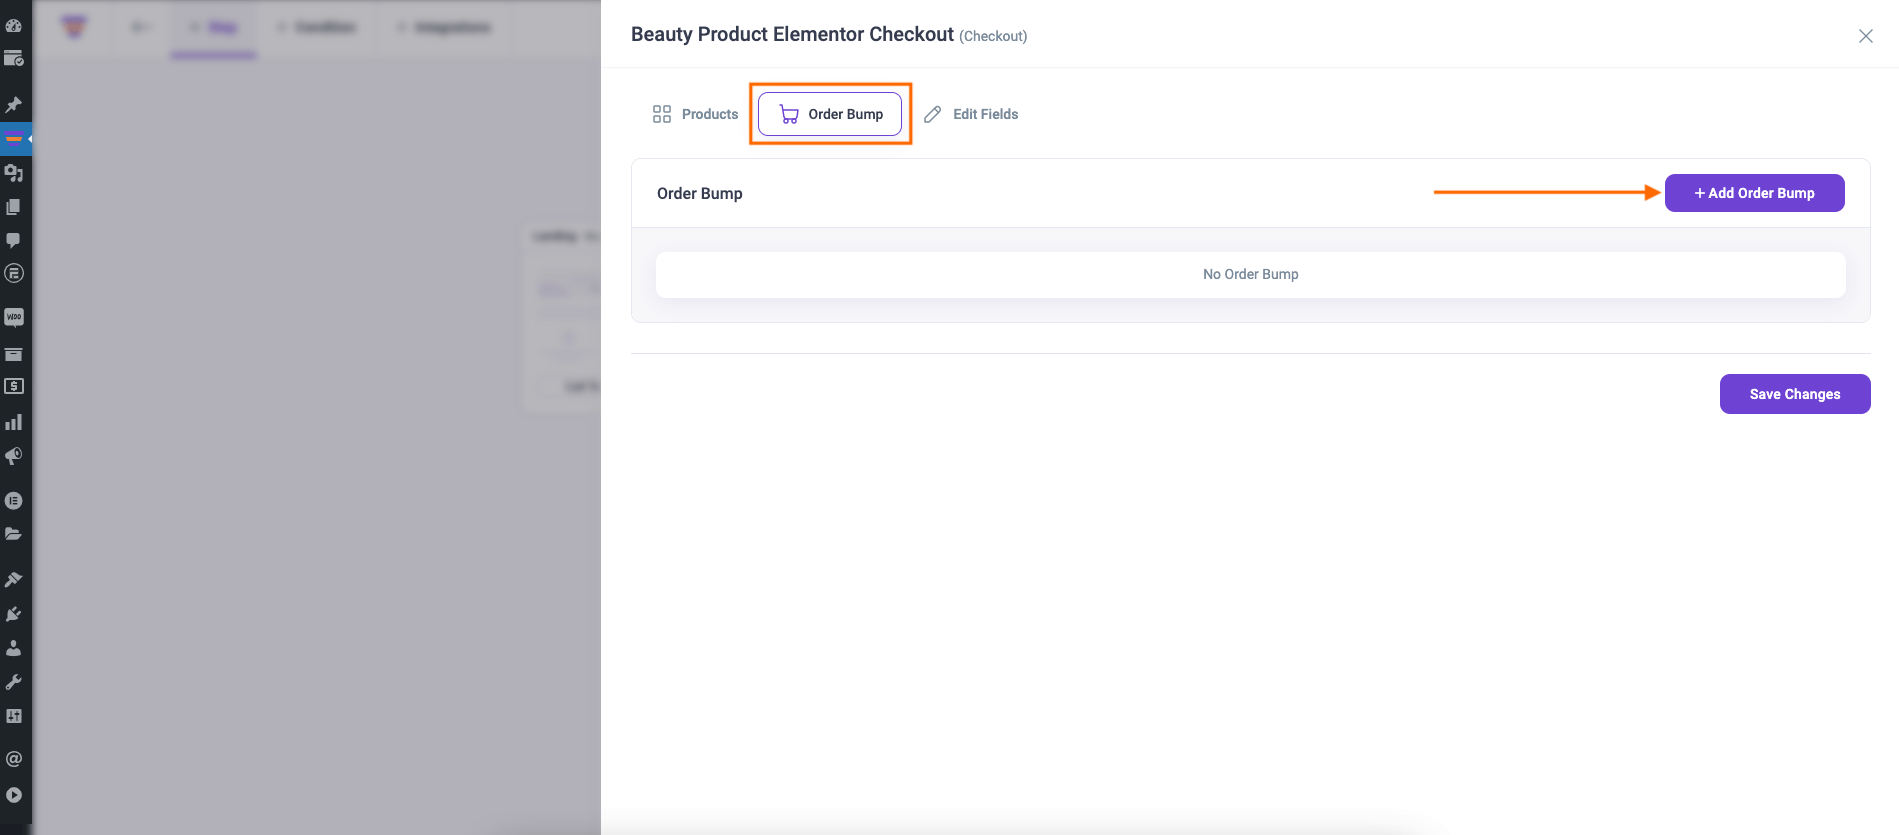Click the Collapse menu play-arrow icon
The height and width of the screenshot is (835, 1899).
14,795
